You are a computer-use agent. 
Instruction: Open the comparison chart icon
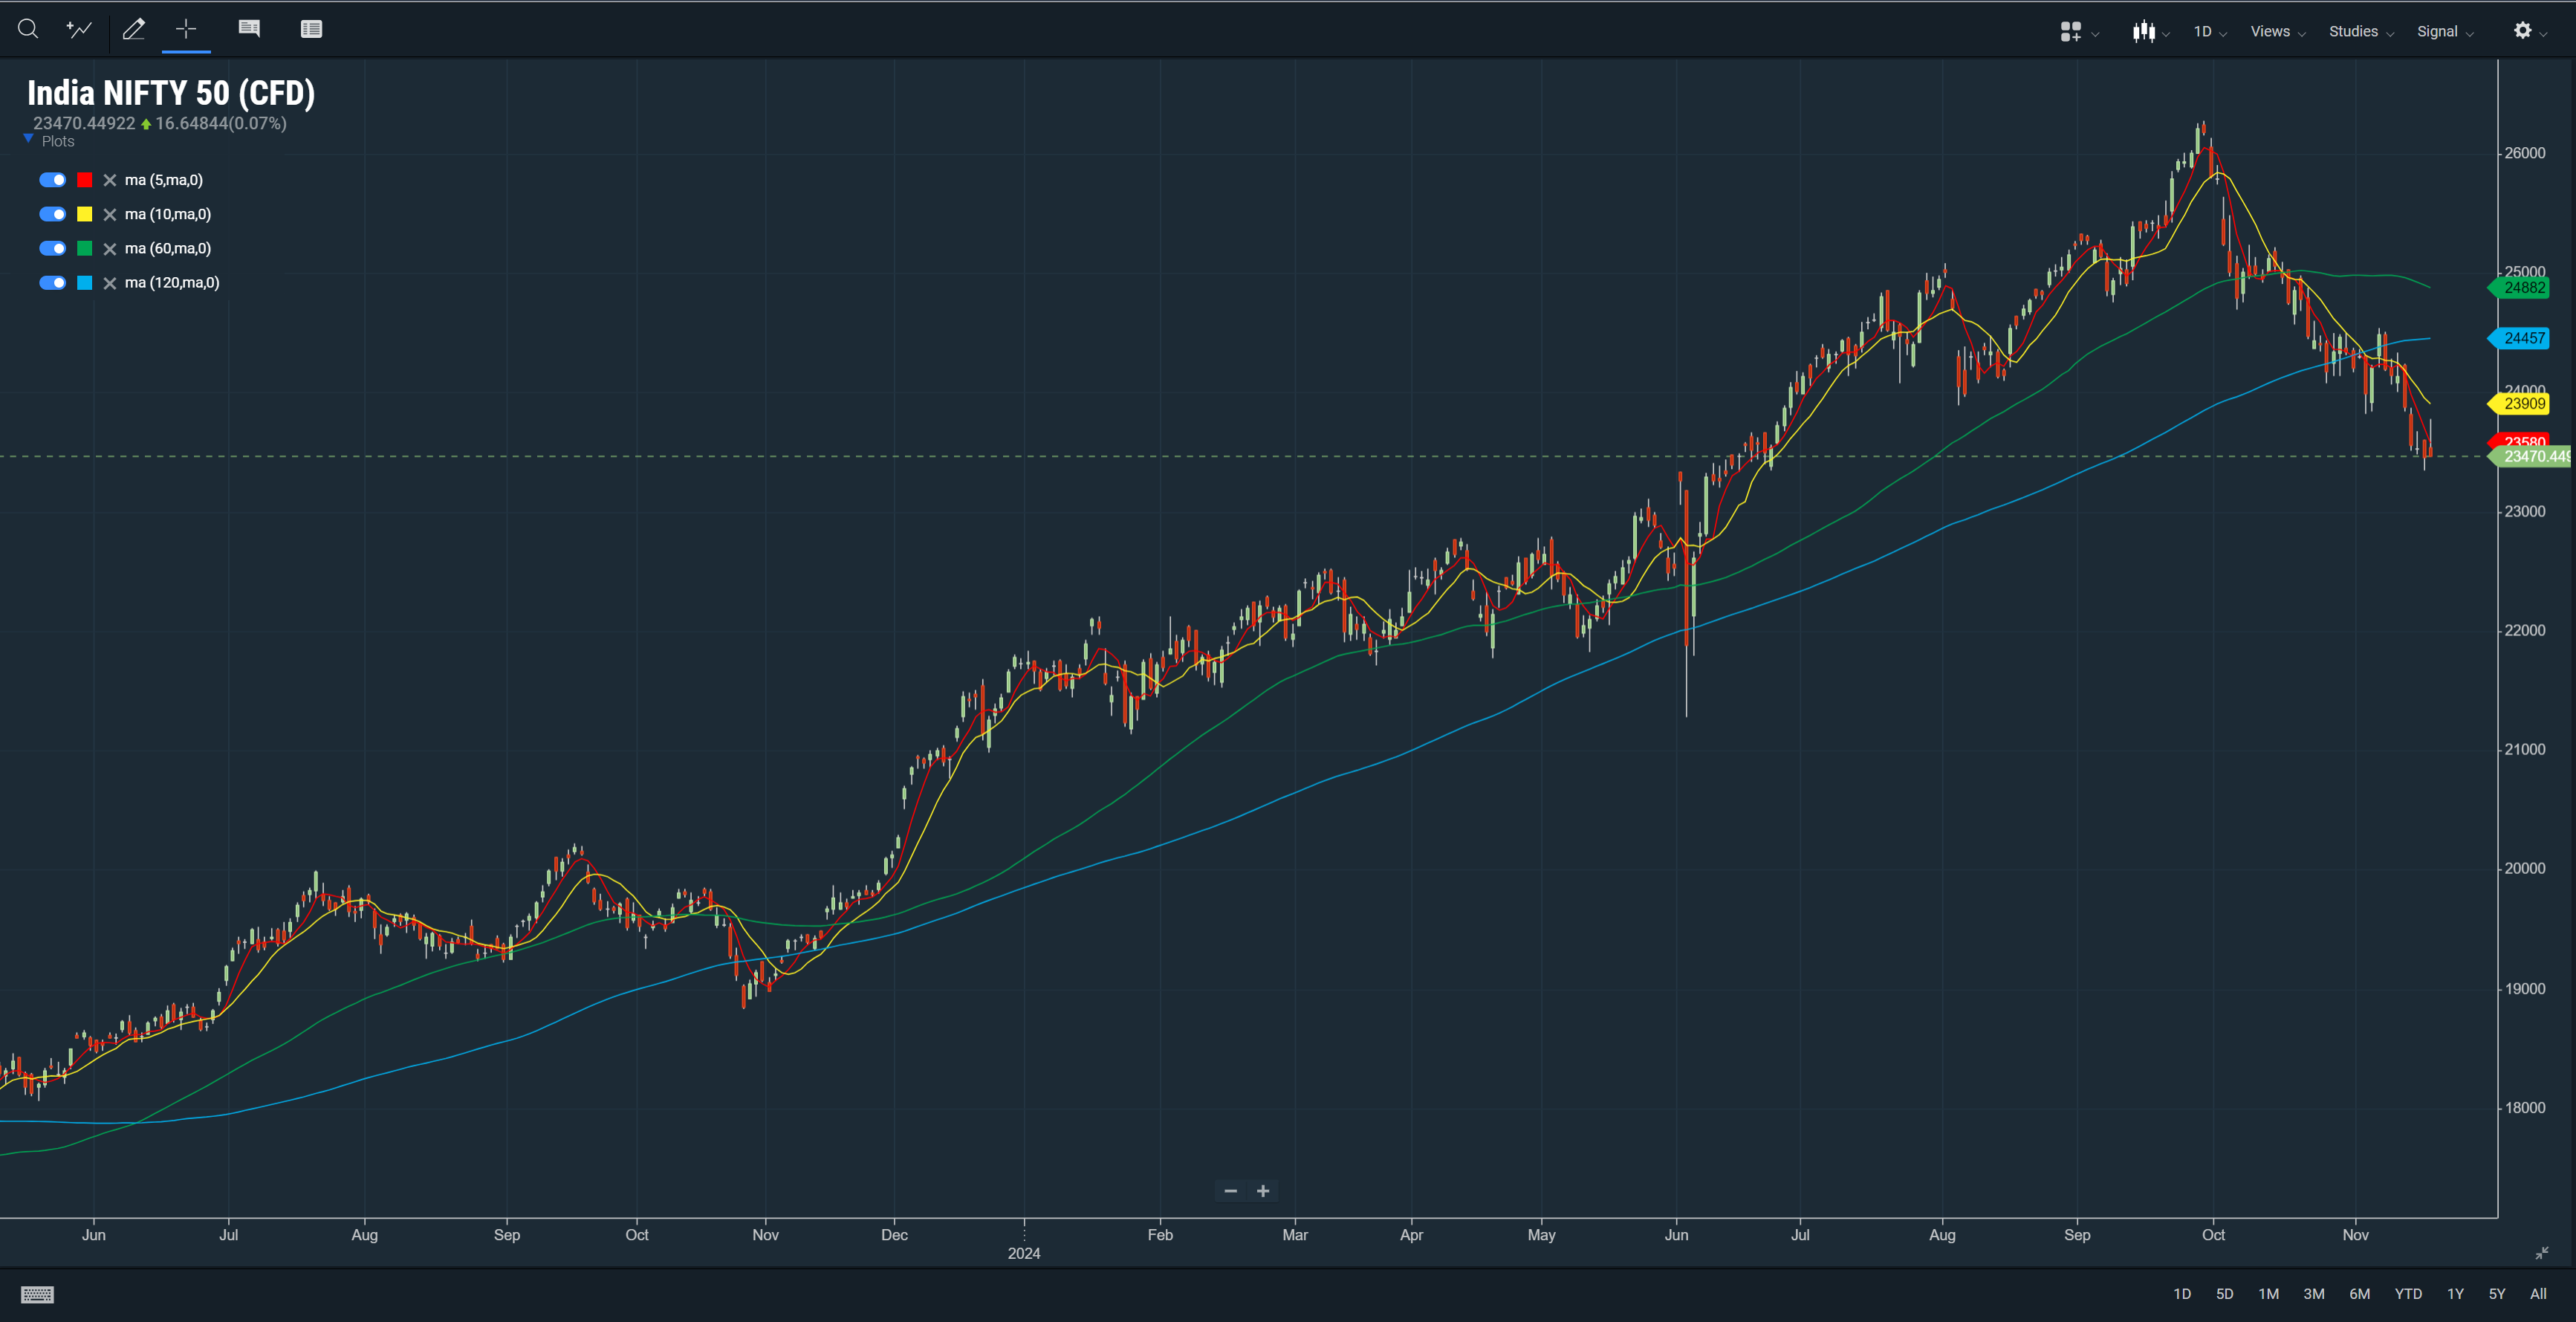(79, 29)
